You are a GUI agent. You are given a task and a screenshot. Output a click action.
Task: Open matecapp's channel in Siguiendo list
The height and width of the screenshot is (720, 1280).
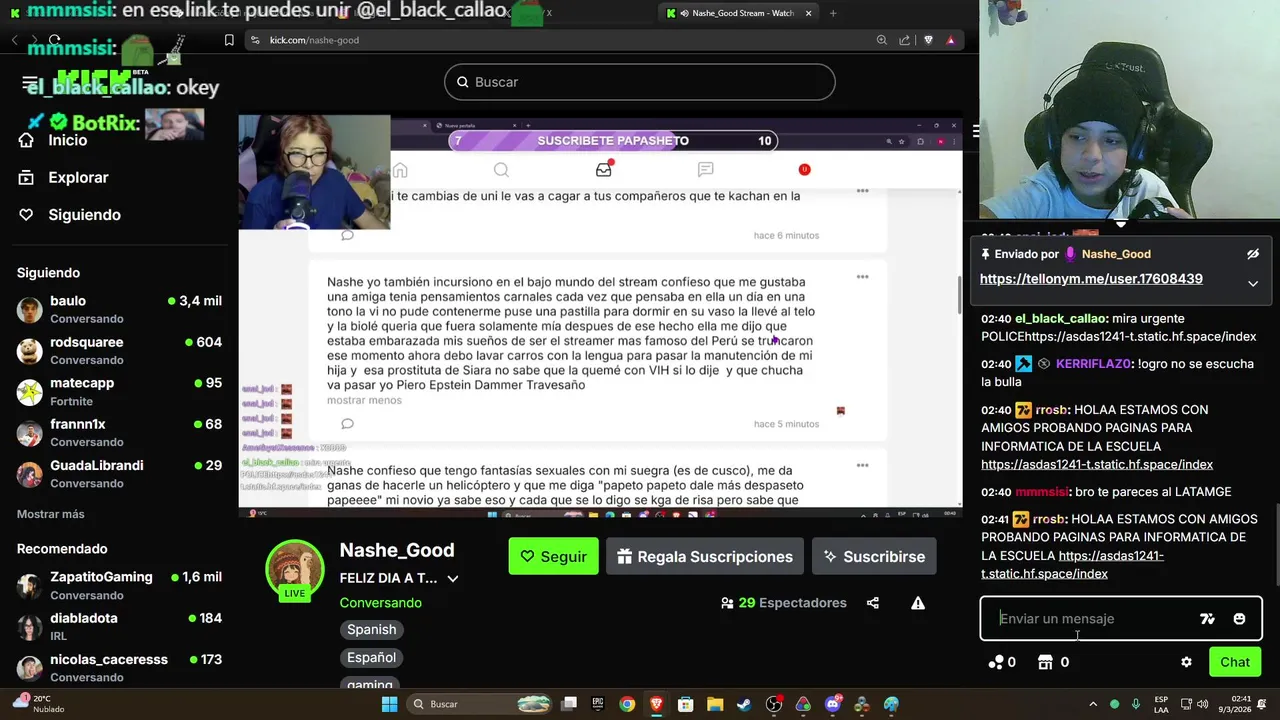point(119,391)
